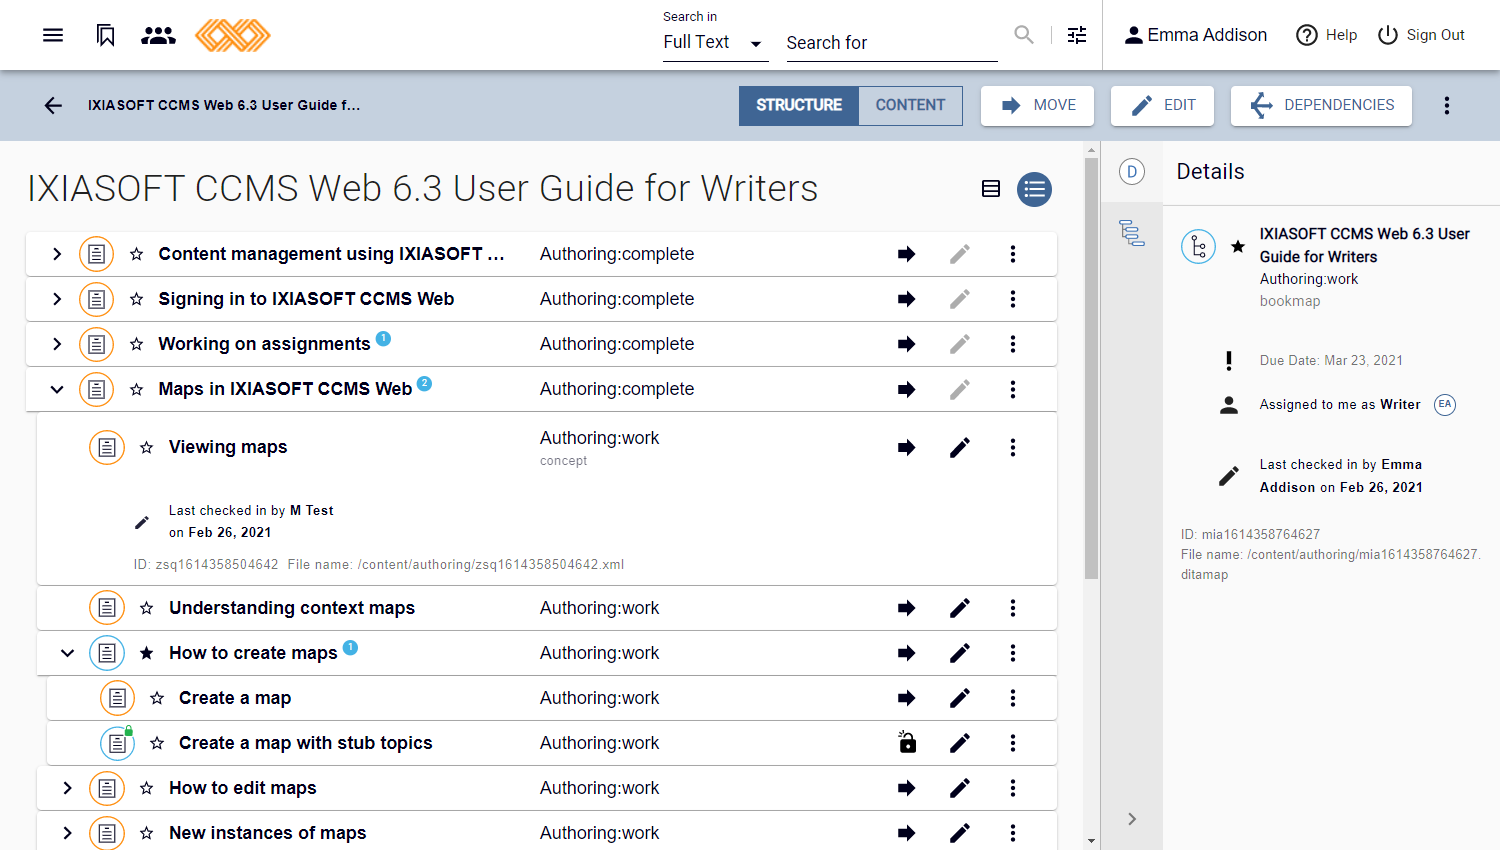1500x850 pixels.
Task: Click Sign Out
Action: (1421, 35)
